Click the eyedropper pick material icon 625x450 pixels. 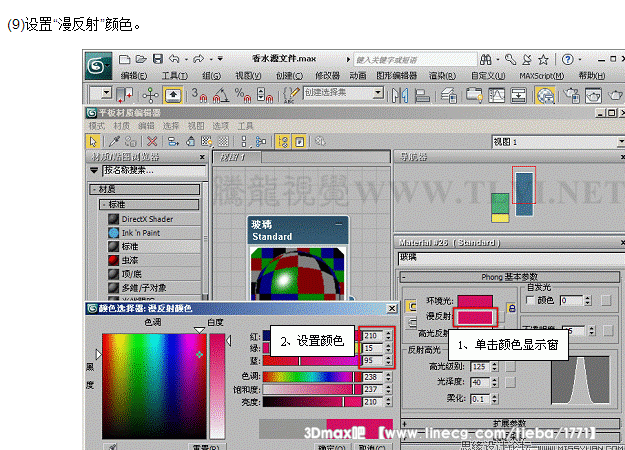tap(114, 141)
